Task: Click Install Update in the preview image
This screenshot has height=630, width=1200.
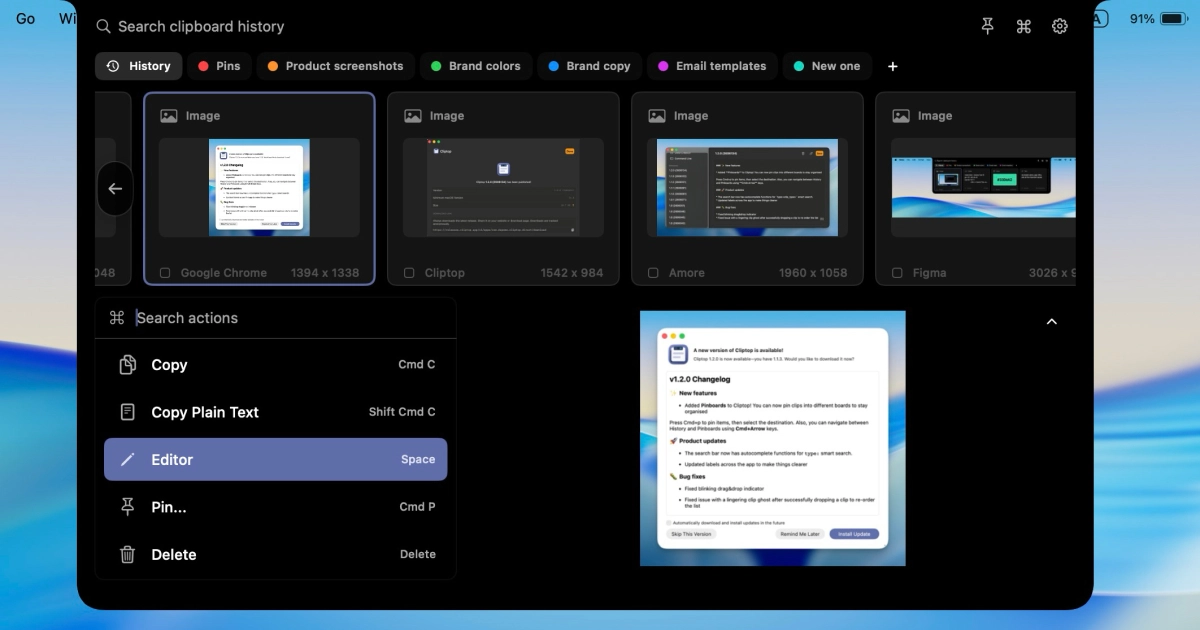Action: point(854,534)
